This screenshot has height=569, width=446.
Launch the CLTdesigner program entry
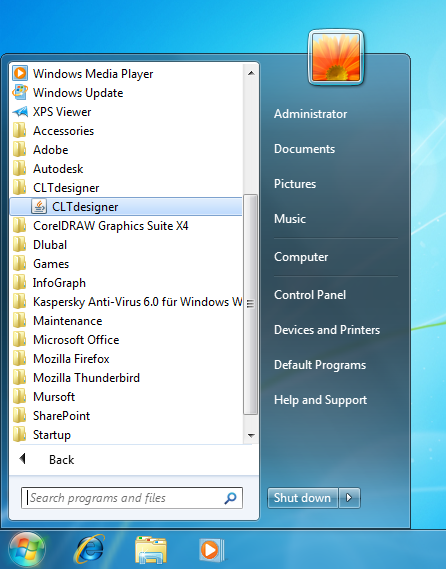(126, 206)
